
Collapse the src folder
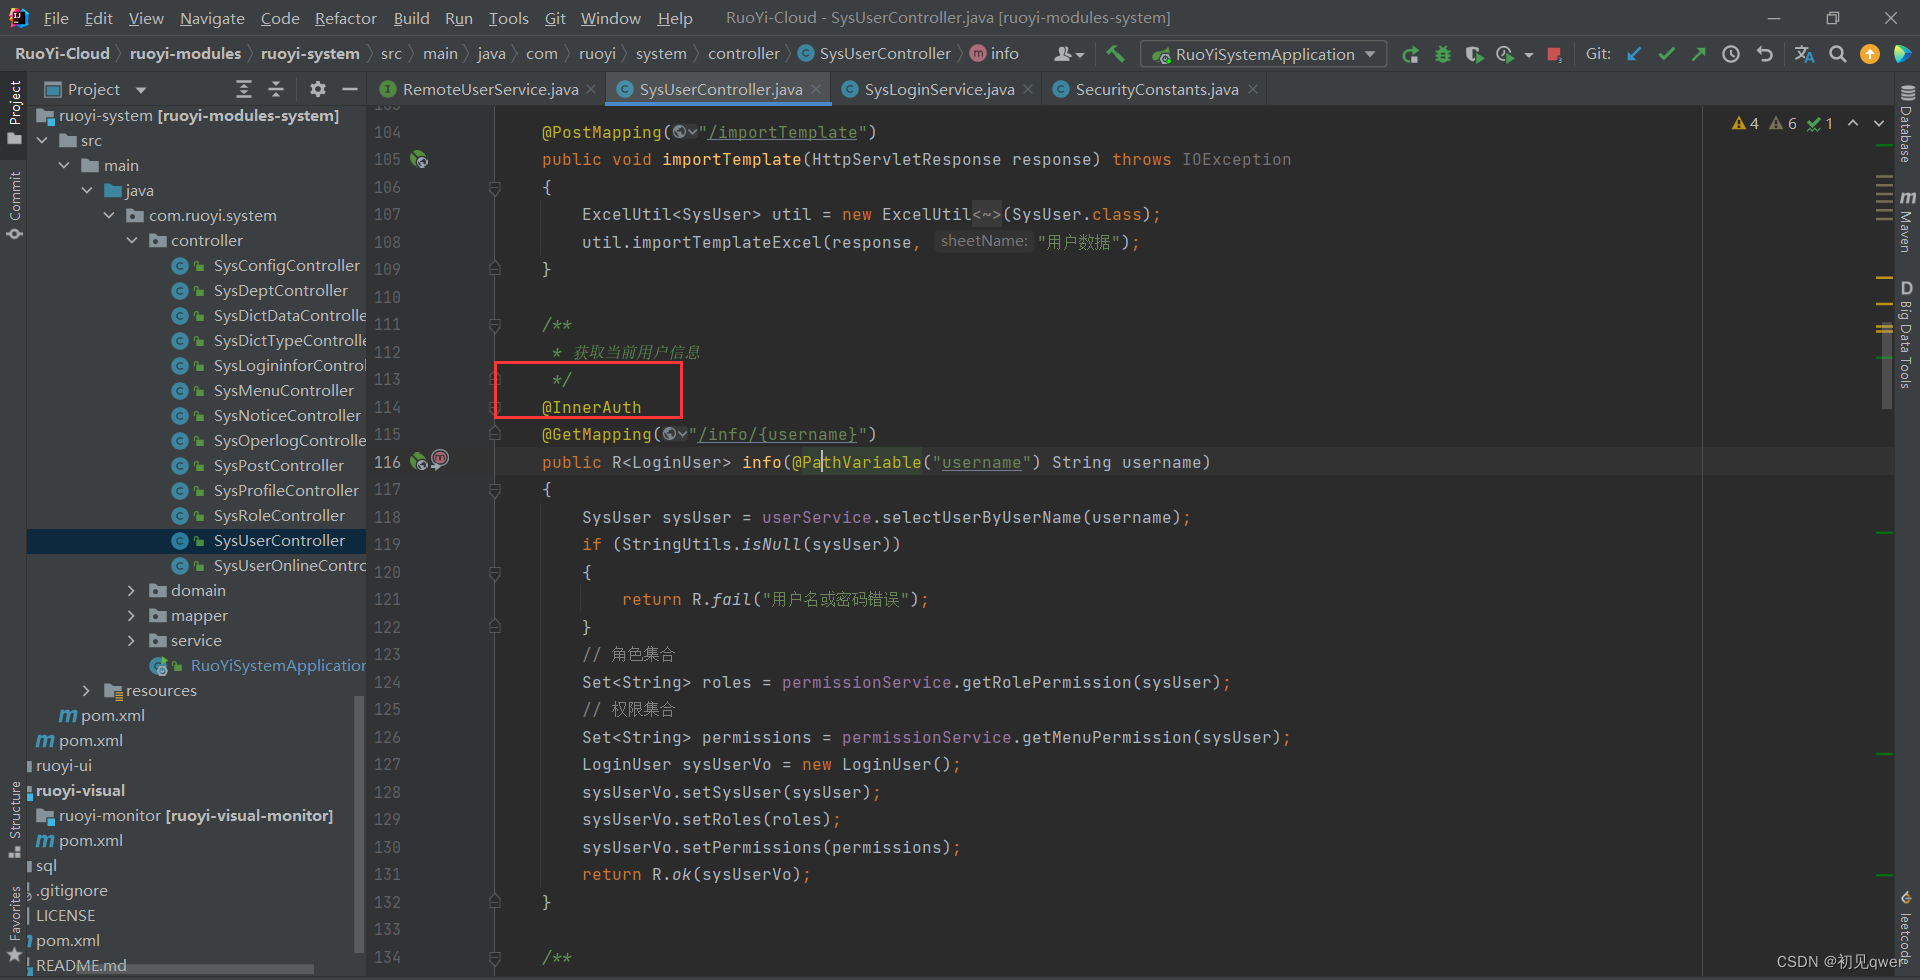tap(43, 141)
